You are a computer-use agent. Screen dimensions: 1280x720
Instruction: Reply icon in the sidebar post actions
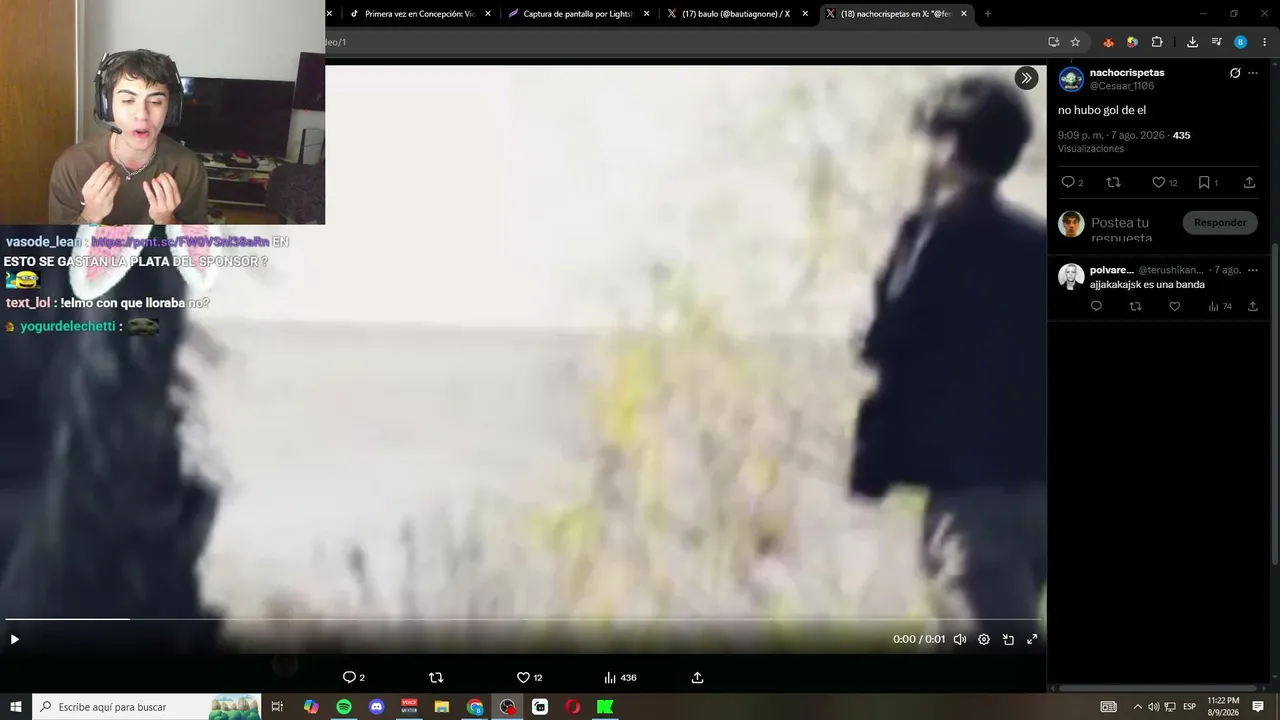tap(1072, 182)
